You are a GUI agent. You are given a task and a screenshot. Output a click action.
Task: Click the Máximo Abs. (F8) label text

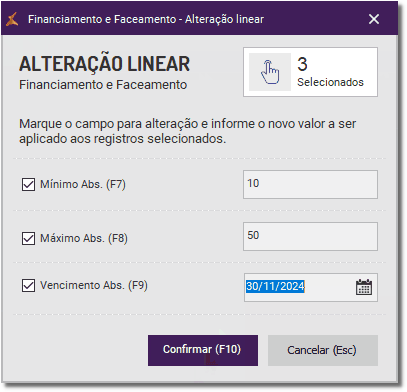[x=84, y=238]
